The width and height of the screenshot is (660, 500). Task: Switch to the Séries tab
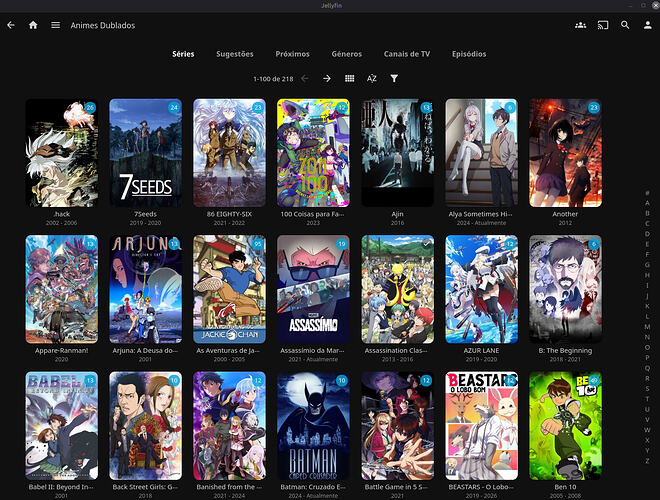pos(183,54)
